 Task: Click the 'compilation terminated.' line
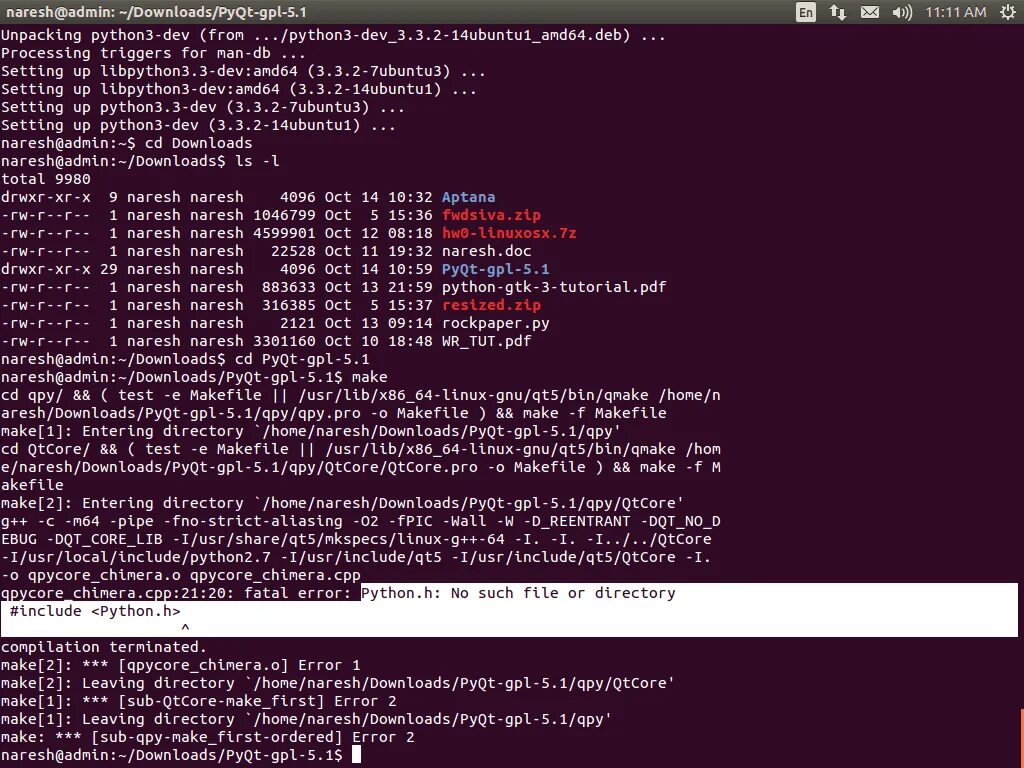(104, 647)
